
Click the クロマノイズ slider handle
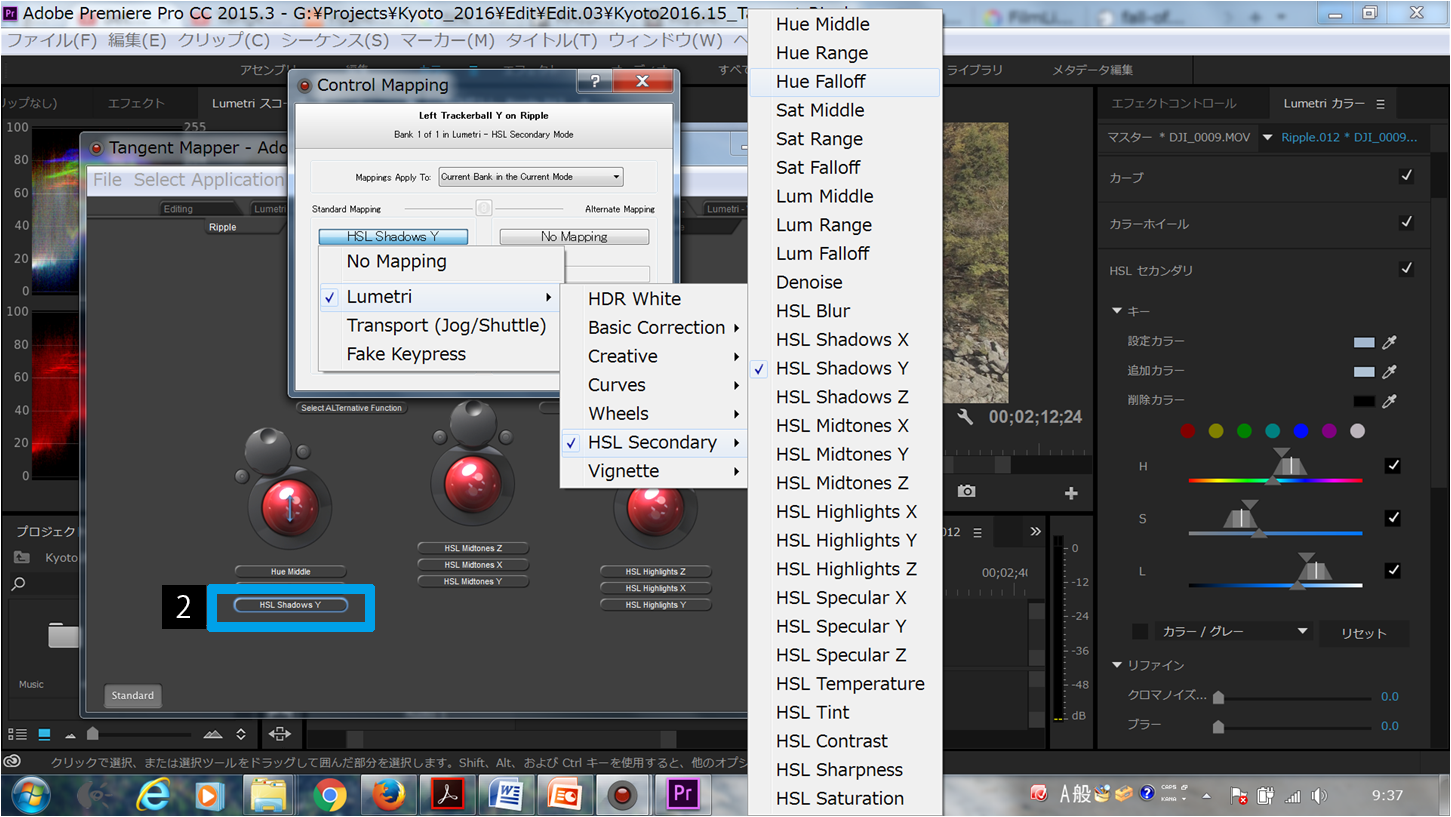click(1218, 697)
